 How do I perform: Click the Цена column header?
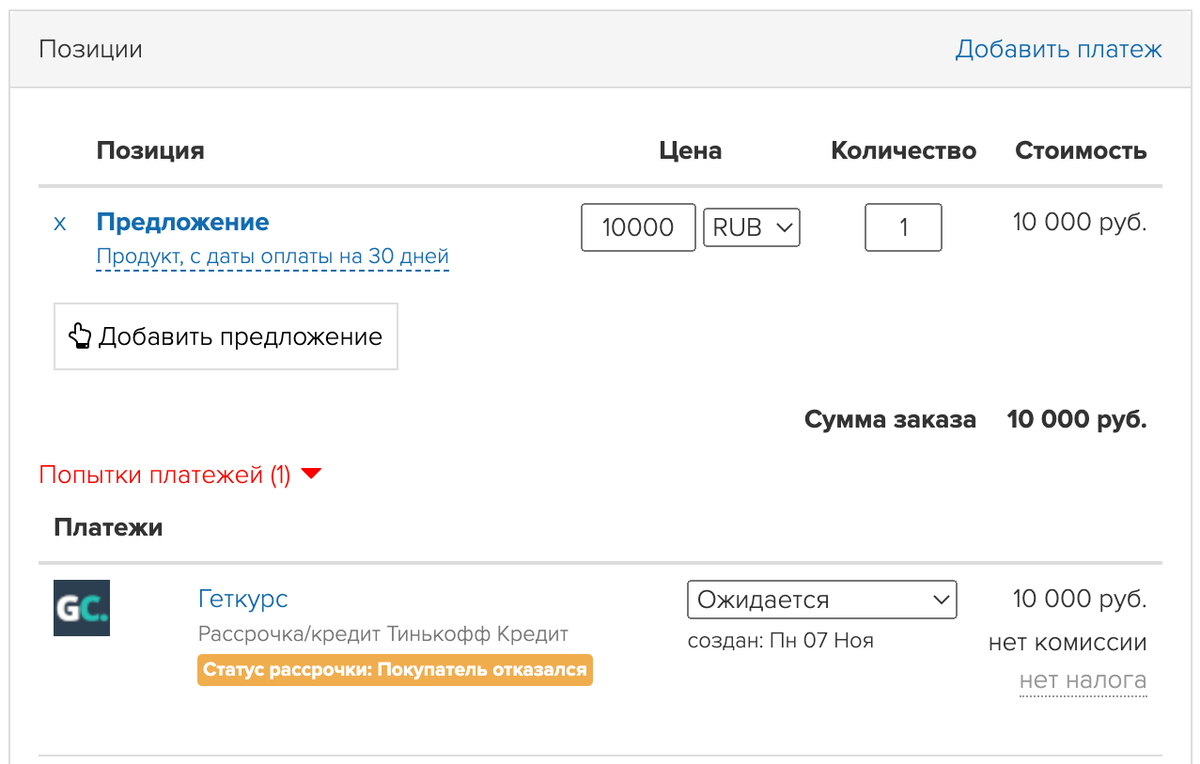[x=691, y=151]
